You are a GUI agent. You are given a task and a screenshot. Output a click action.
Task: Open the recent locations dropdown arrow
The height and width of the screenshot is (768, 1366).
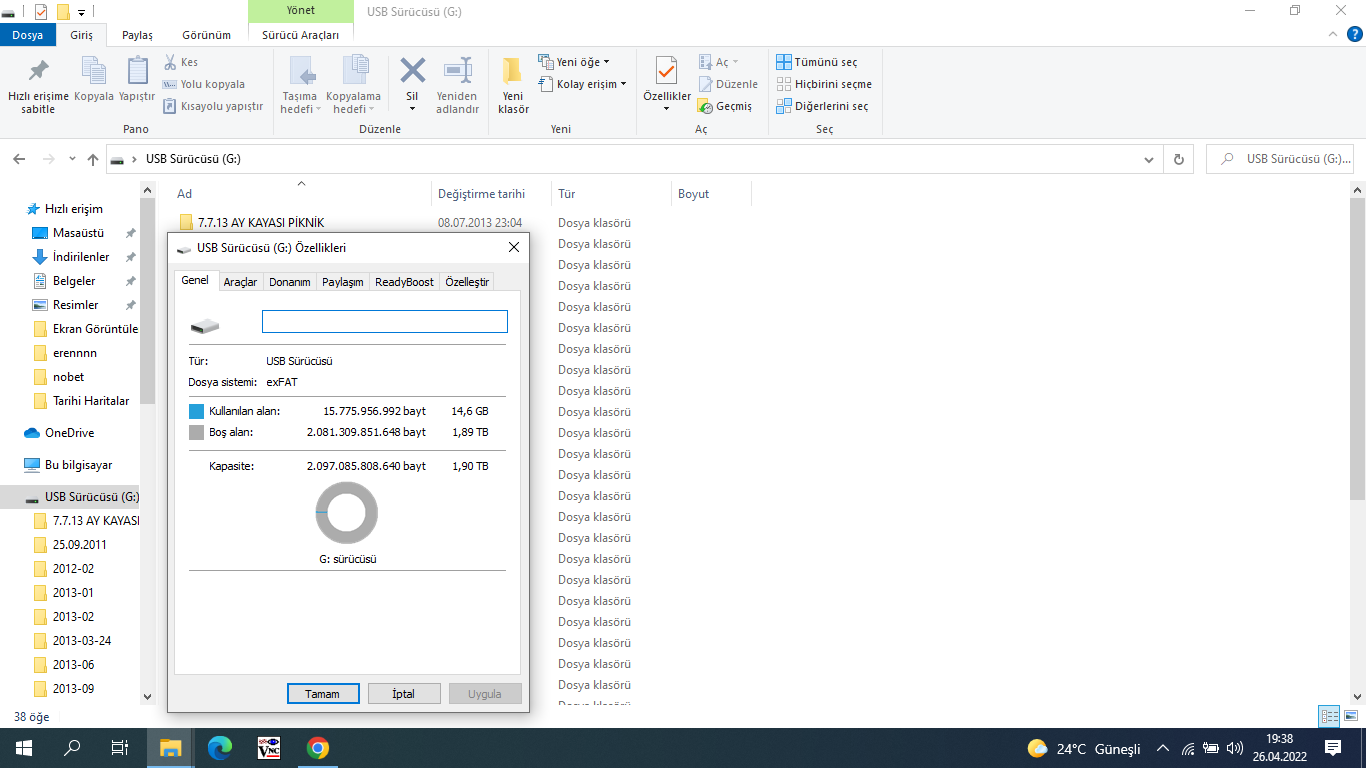72,159
